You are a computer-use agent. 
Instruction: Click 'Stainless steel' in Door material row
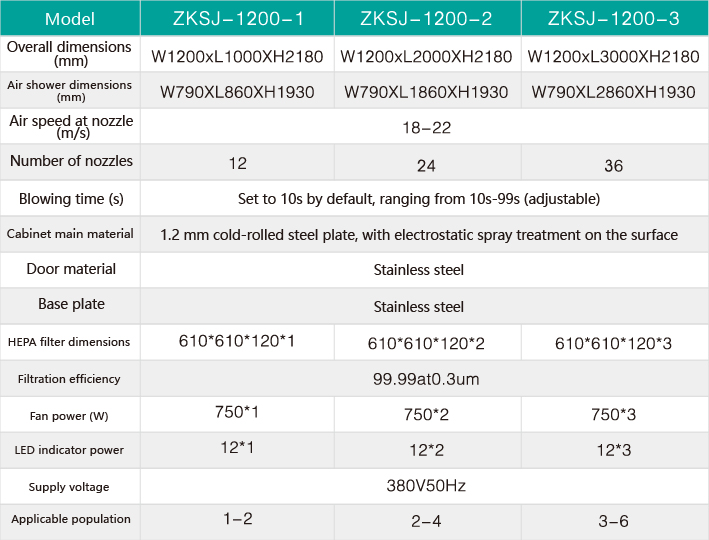coord(419,270)
